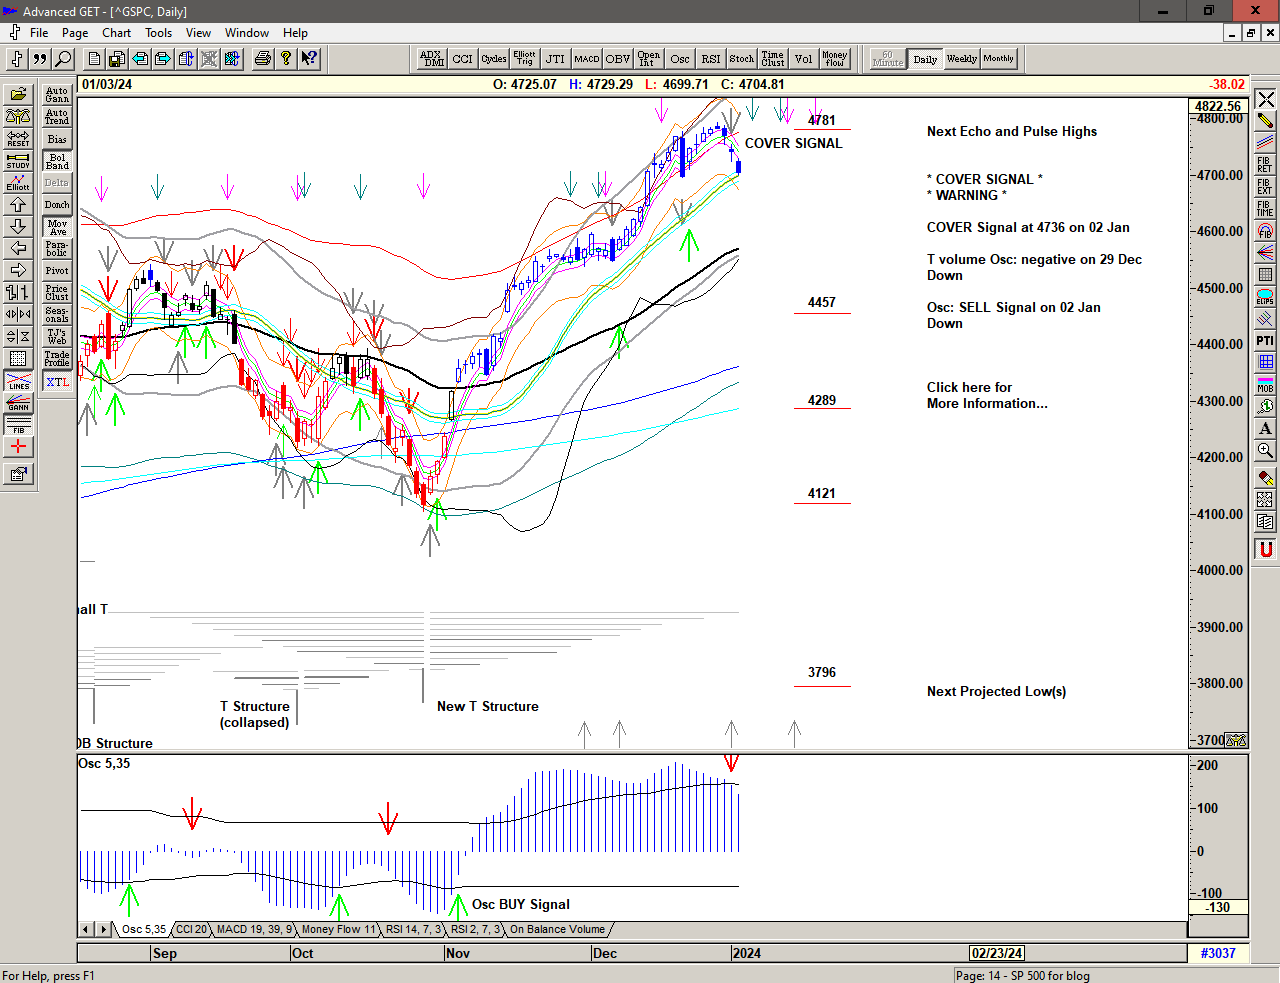
Task: Open the FIB RET retracement tool
Action: pos(1265,164)
